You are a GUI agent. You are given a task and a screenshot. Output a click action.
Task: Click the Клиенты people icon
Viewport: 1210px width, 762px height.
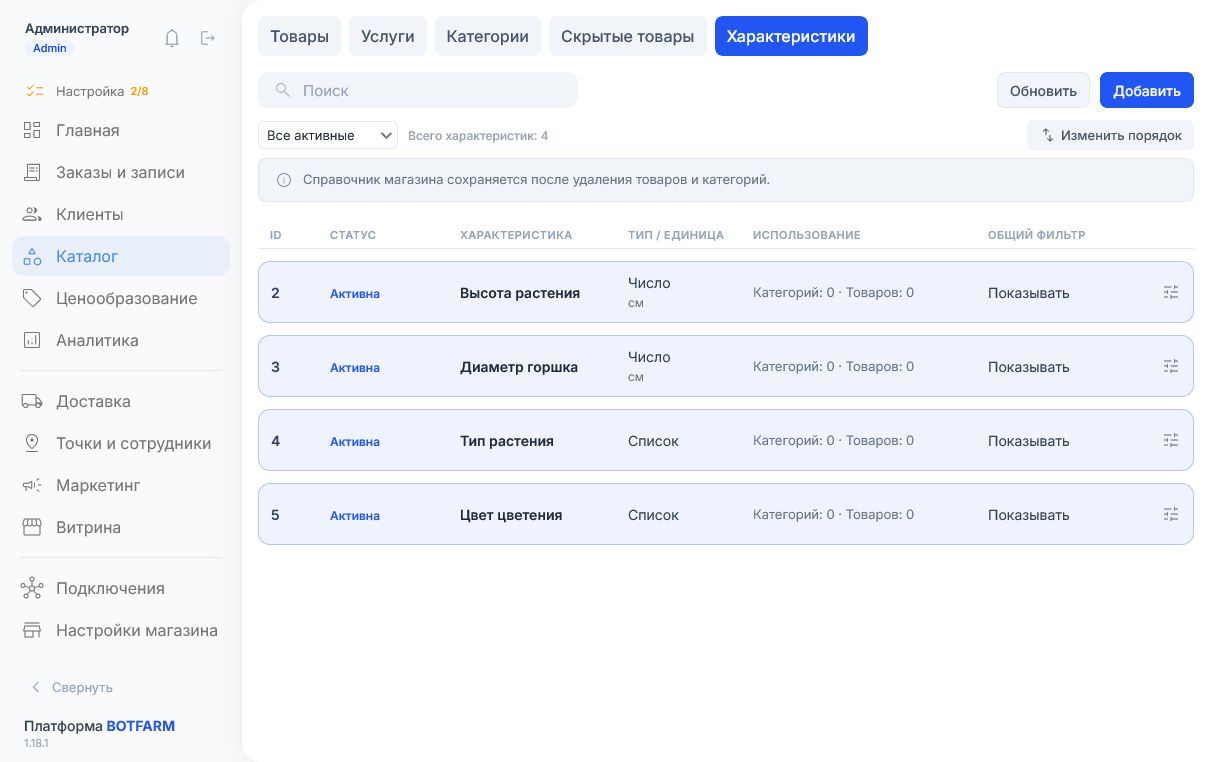coord(32,214)
